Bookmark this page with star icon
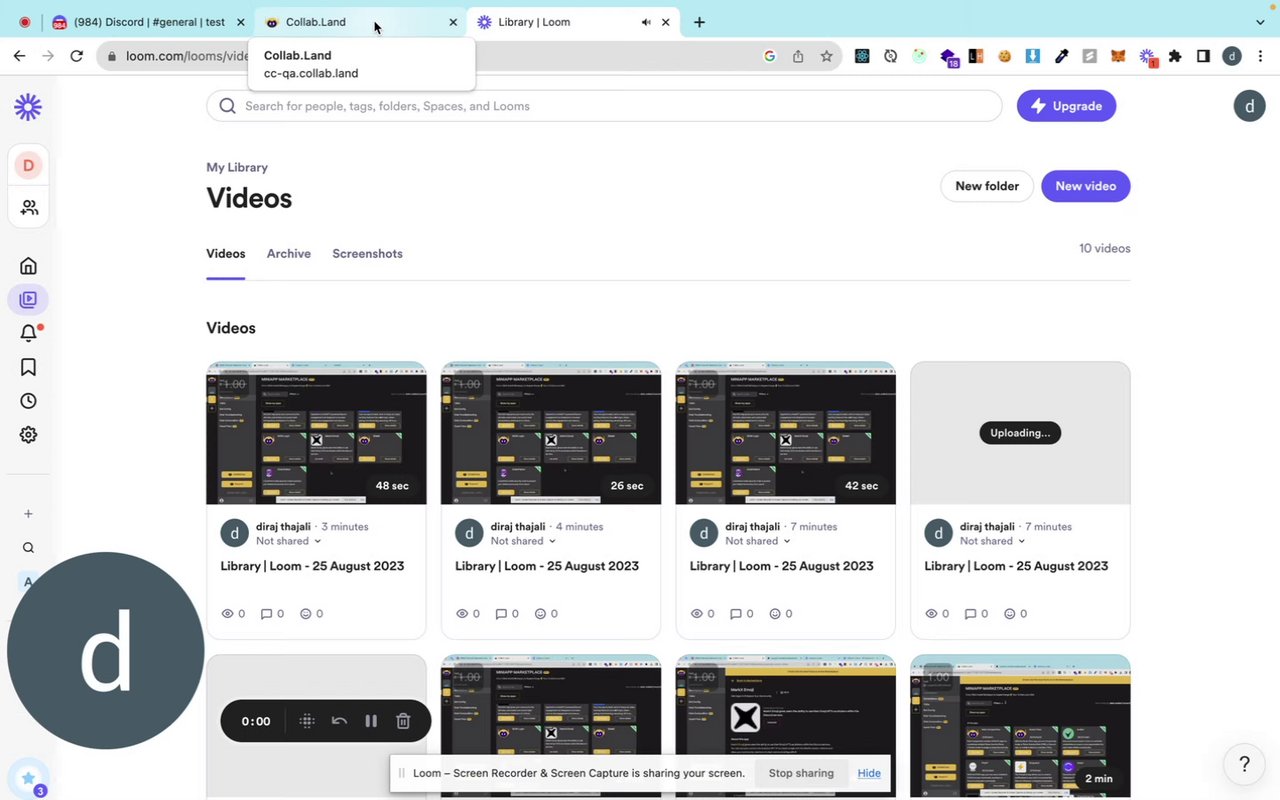The image size is (1280, 800). pos(826,57)
